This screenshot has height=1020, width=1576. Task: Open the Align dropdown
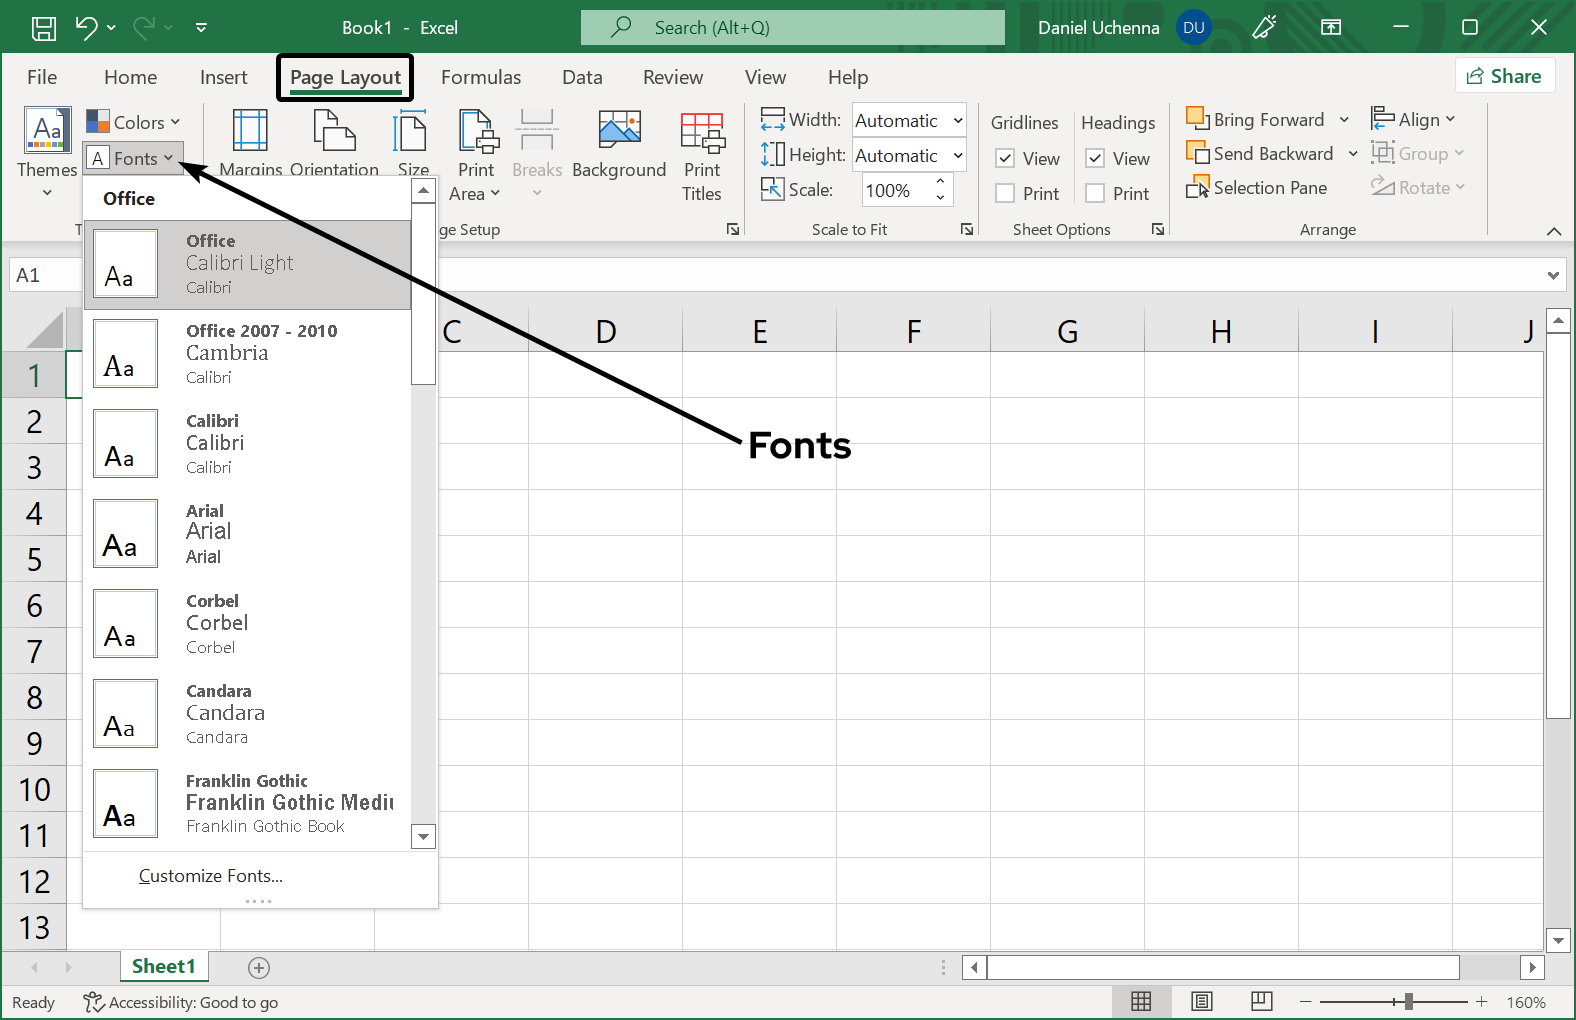coord(1413,120)
